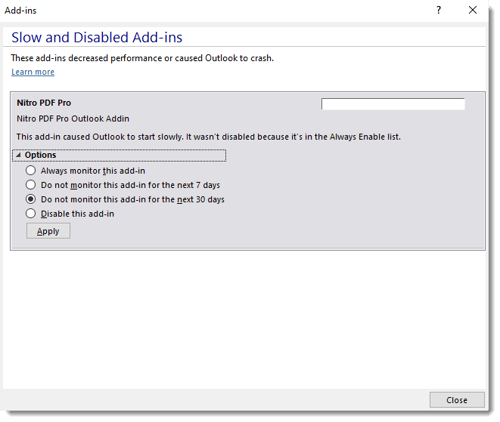This screenshot has height=422, width=500.
Task: Collapse the Options expander
Action: [119, 155]
